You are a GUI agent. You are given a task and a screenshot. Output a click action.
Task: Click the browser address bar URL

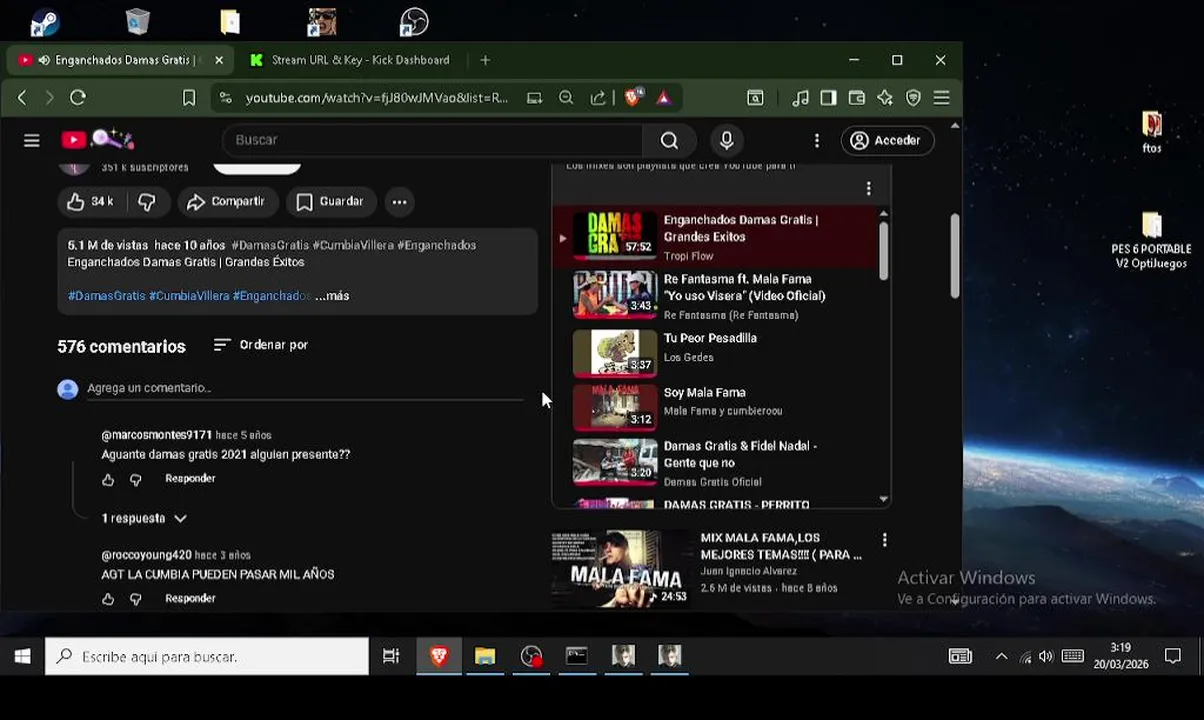(x=376, y=98)
